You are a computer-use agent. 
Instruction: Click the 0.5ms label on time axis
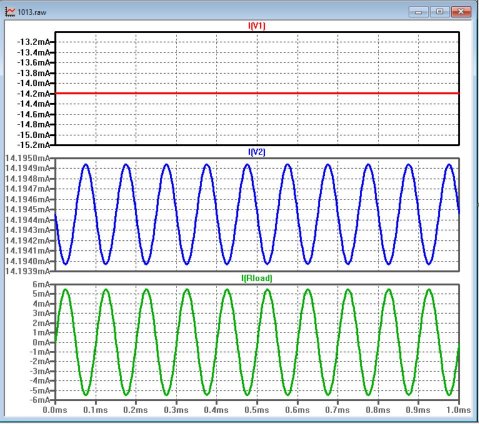[257, 410]
